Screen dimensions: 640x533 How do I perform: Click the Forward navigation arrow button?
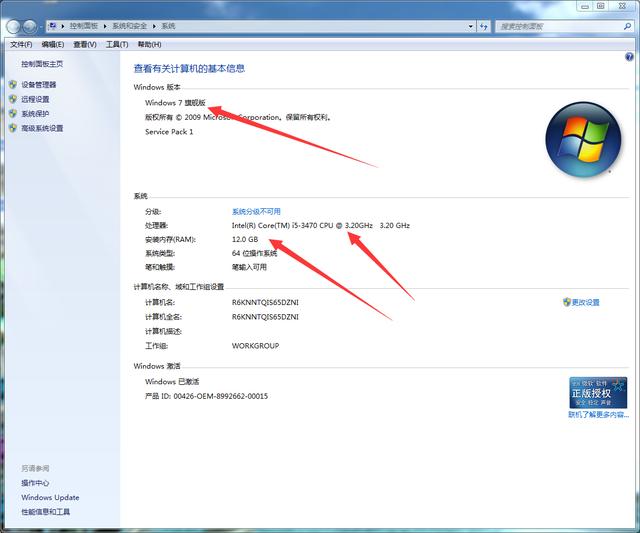click(x=29, y=27)
